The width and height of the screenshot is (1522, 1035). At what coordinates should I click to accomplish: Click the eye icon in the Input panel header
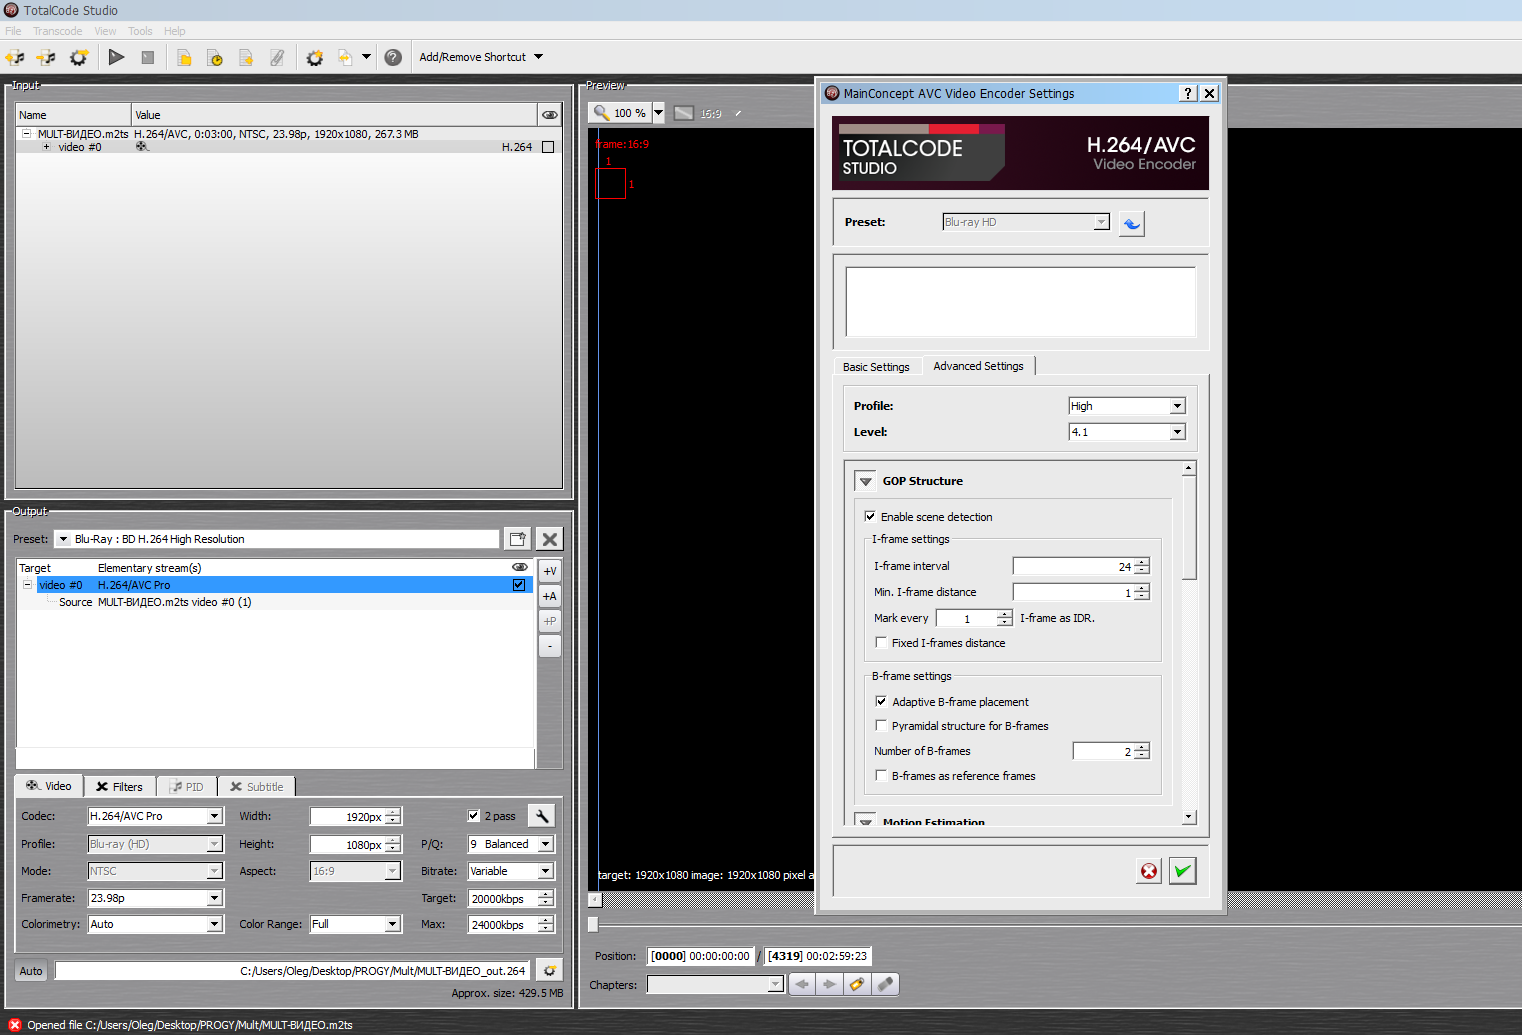tap(550, 114)
